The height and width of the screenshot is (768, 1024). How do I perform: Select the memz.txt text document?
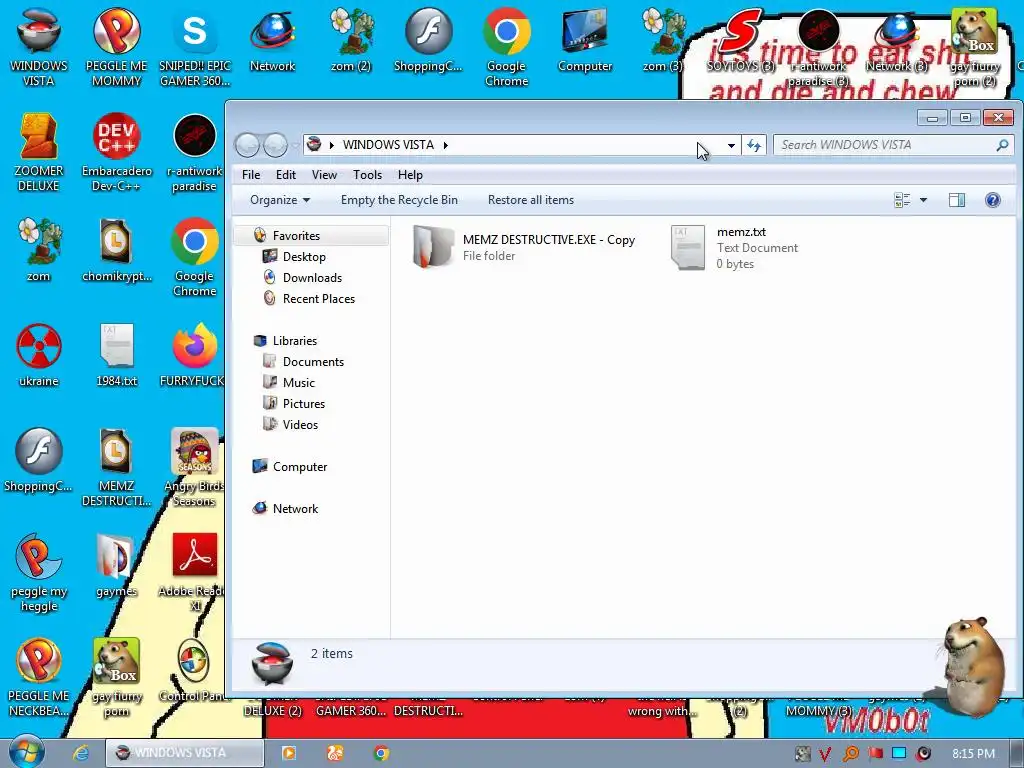pyautogui.click(x=735, y=248)
